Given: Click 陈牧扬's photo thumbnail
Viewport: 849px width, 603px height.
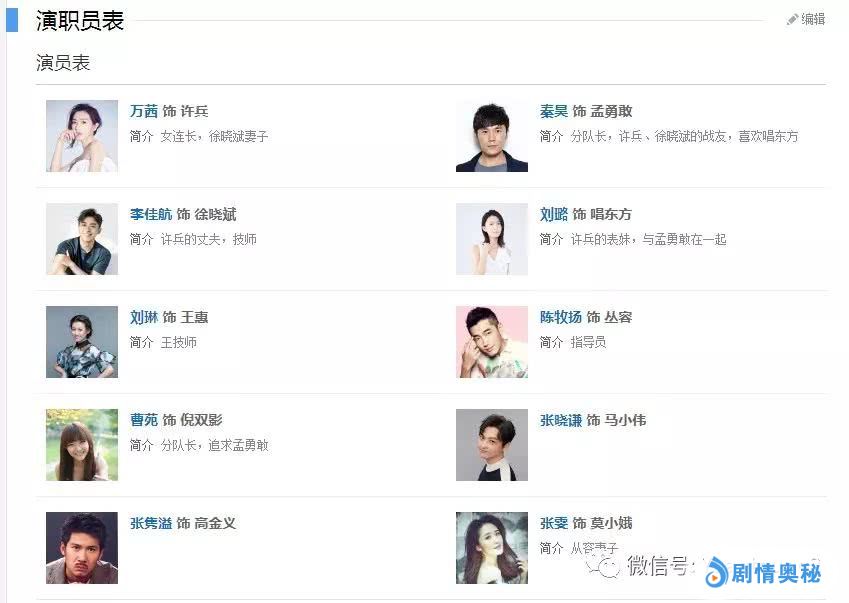Looking at the screenshot, I should [492, 342].
